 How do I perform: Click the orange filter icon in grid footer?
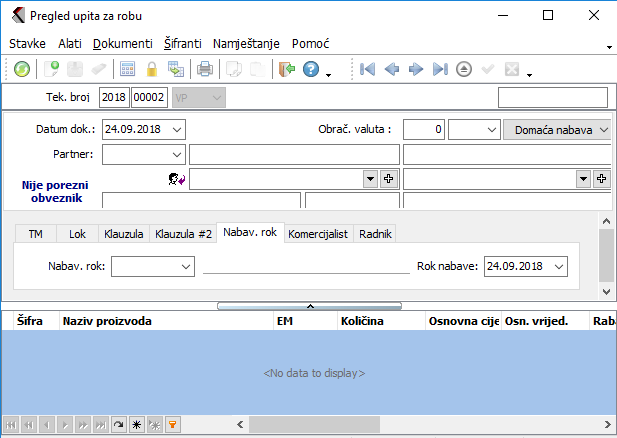[171, 425]
